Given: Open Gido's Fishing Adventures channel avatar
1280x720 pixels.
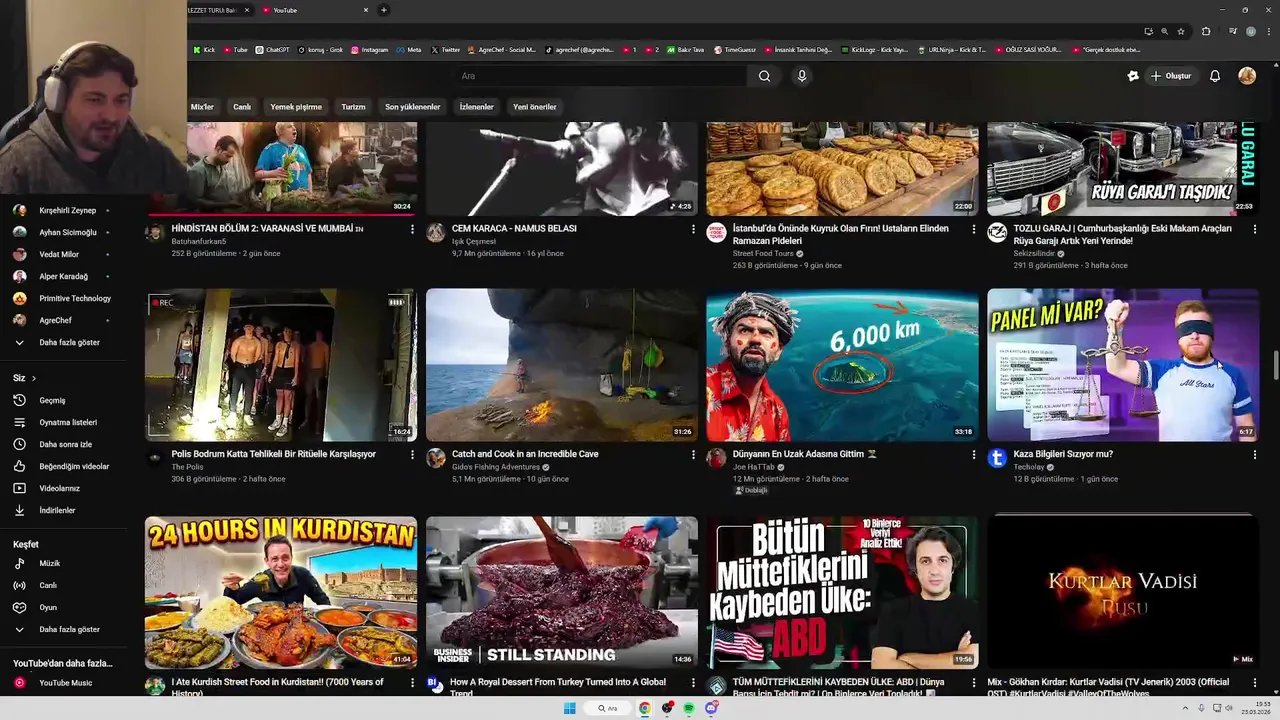Looking at the screenshot, I should (436, 458).
